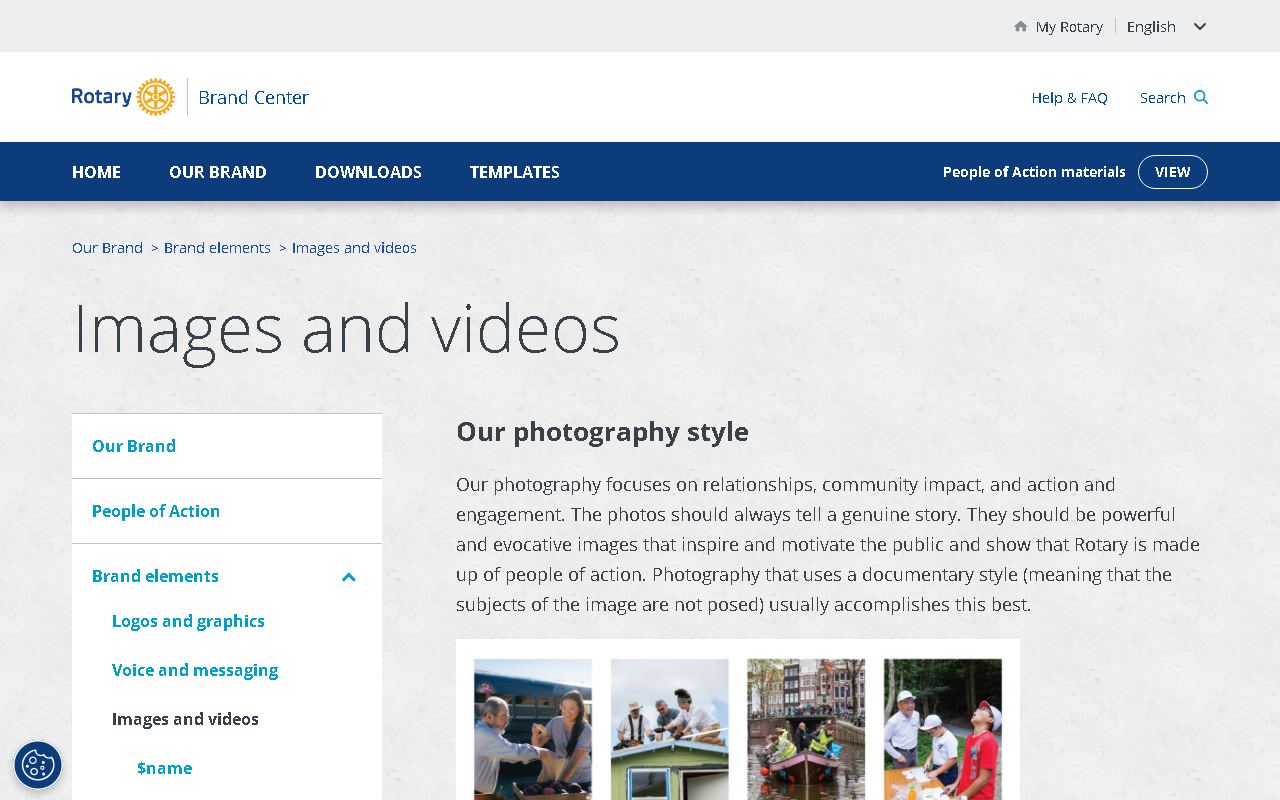Open the OUR BRAND menu

(218, 172)
